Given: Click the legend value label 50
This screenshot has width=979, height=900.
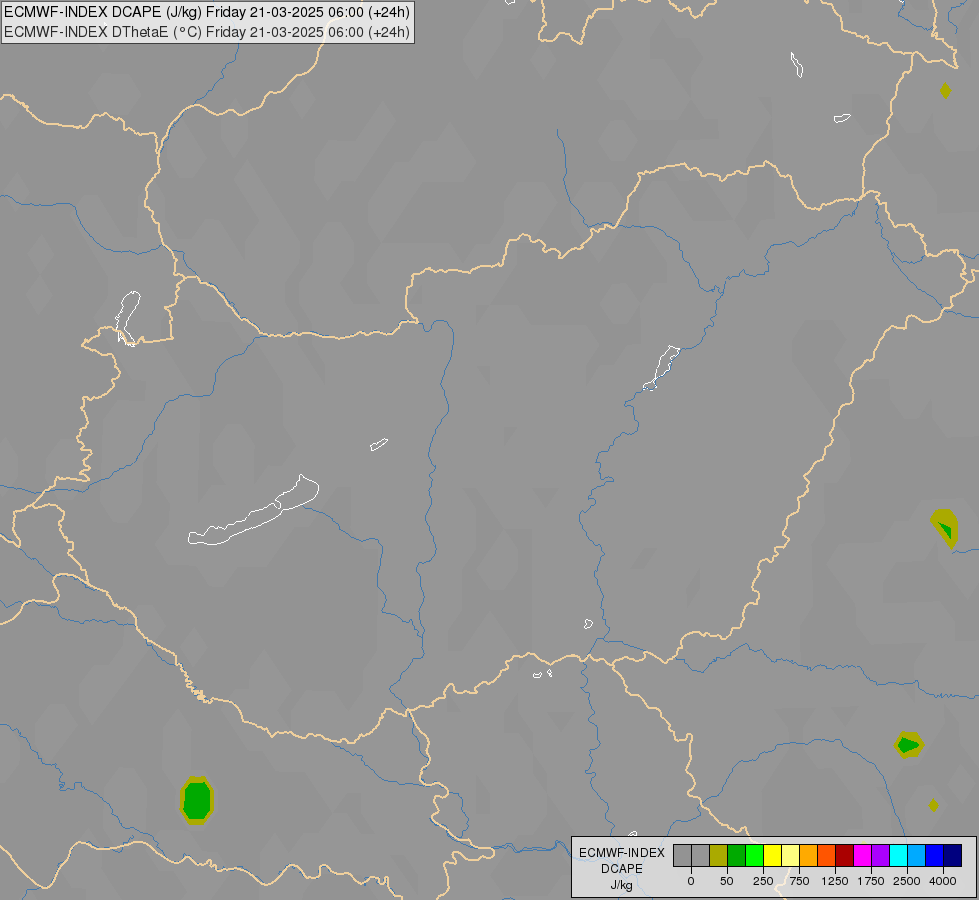Looking at the screenshot, I should click(727, 881).
